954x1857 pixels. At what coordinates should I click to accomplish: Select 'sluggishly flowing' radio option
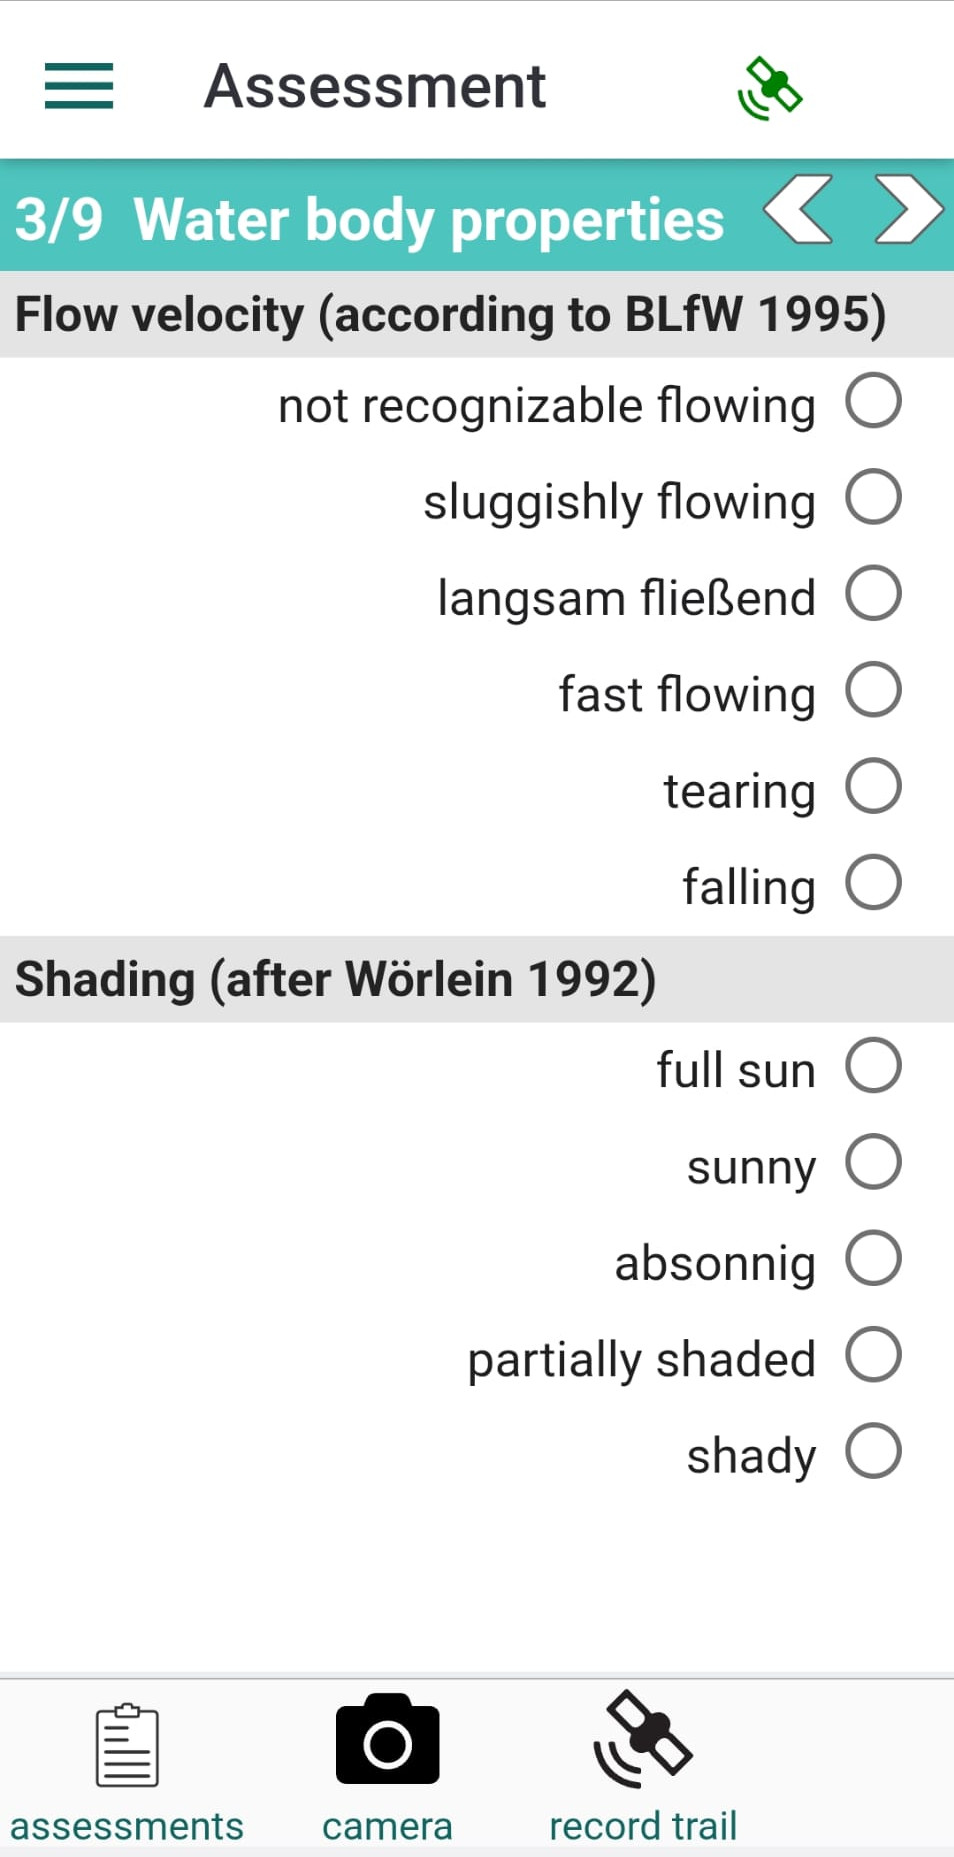tap(873, 497)
